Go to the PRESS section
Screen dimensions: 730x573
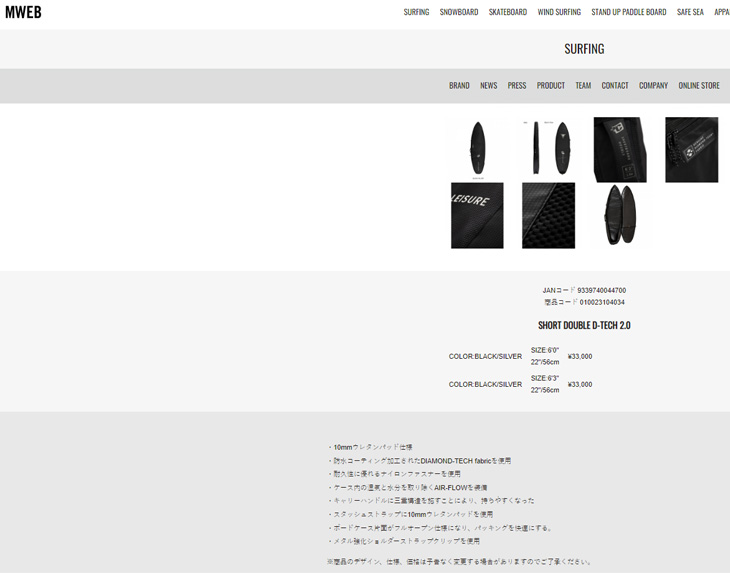pyautogui.click(x=517, y=86)
